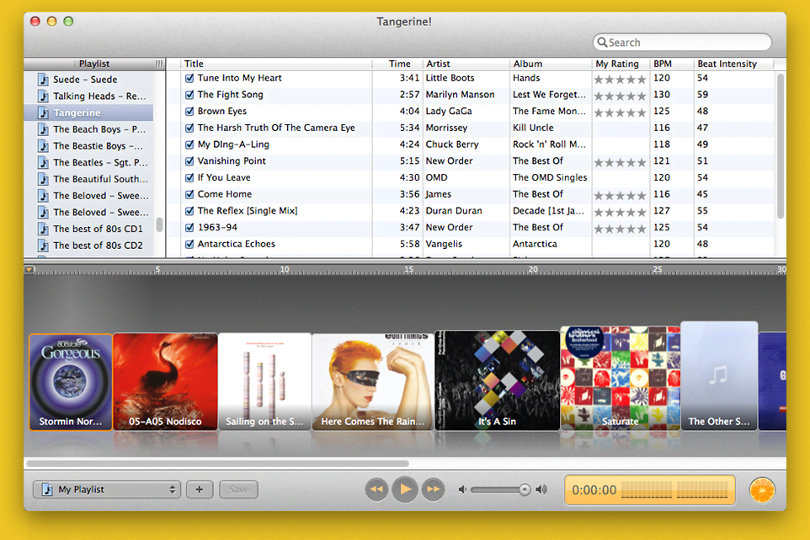Image resolution: width=810 pixels, height=540 pixels.
Task: Select the It's A Sin album cover
Action: [x=497, y=380]
